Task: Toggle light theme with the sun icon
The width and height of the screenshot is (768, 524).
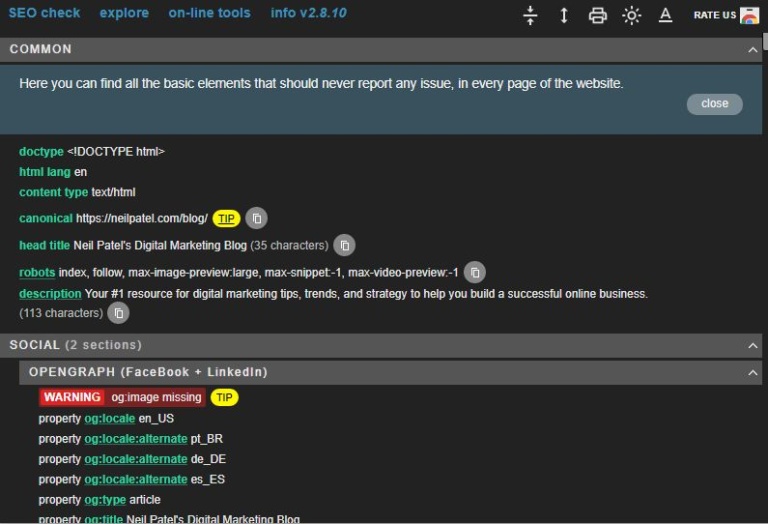Action: tap(631, 16)
